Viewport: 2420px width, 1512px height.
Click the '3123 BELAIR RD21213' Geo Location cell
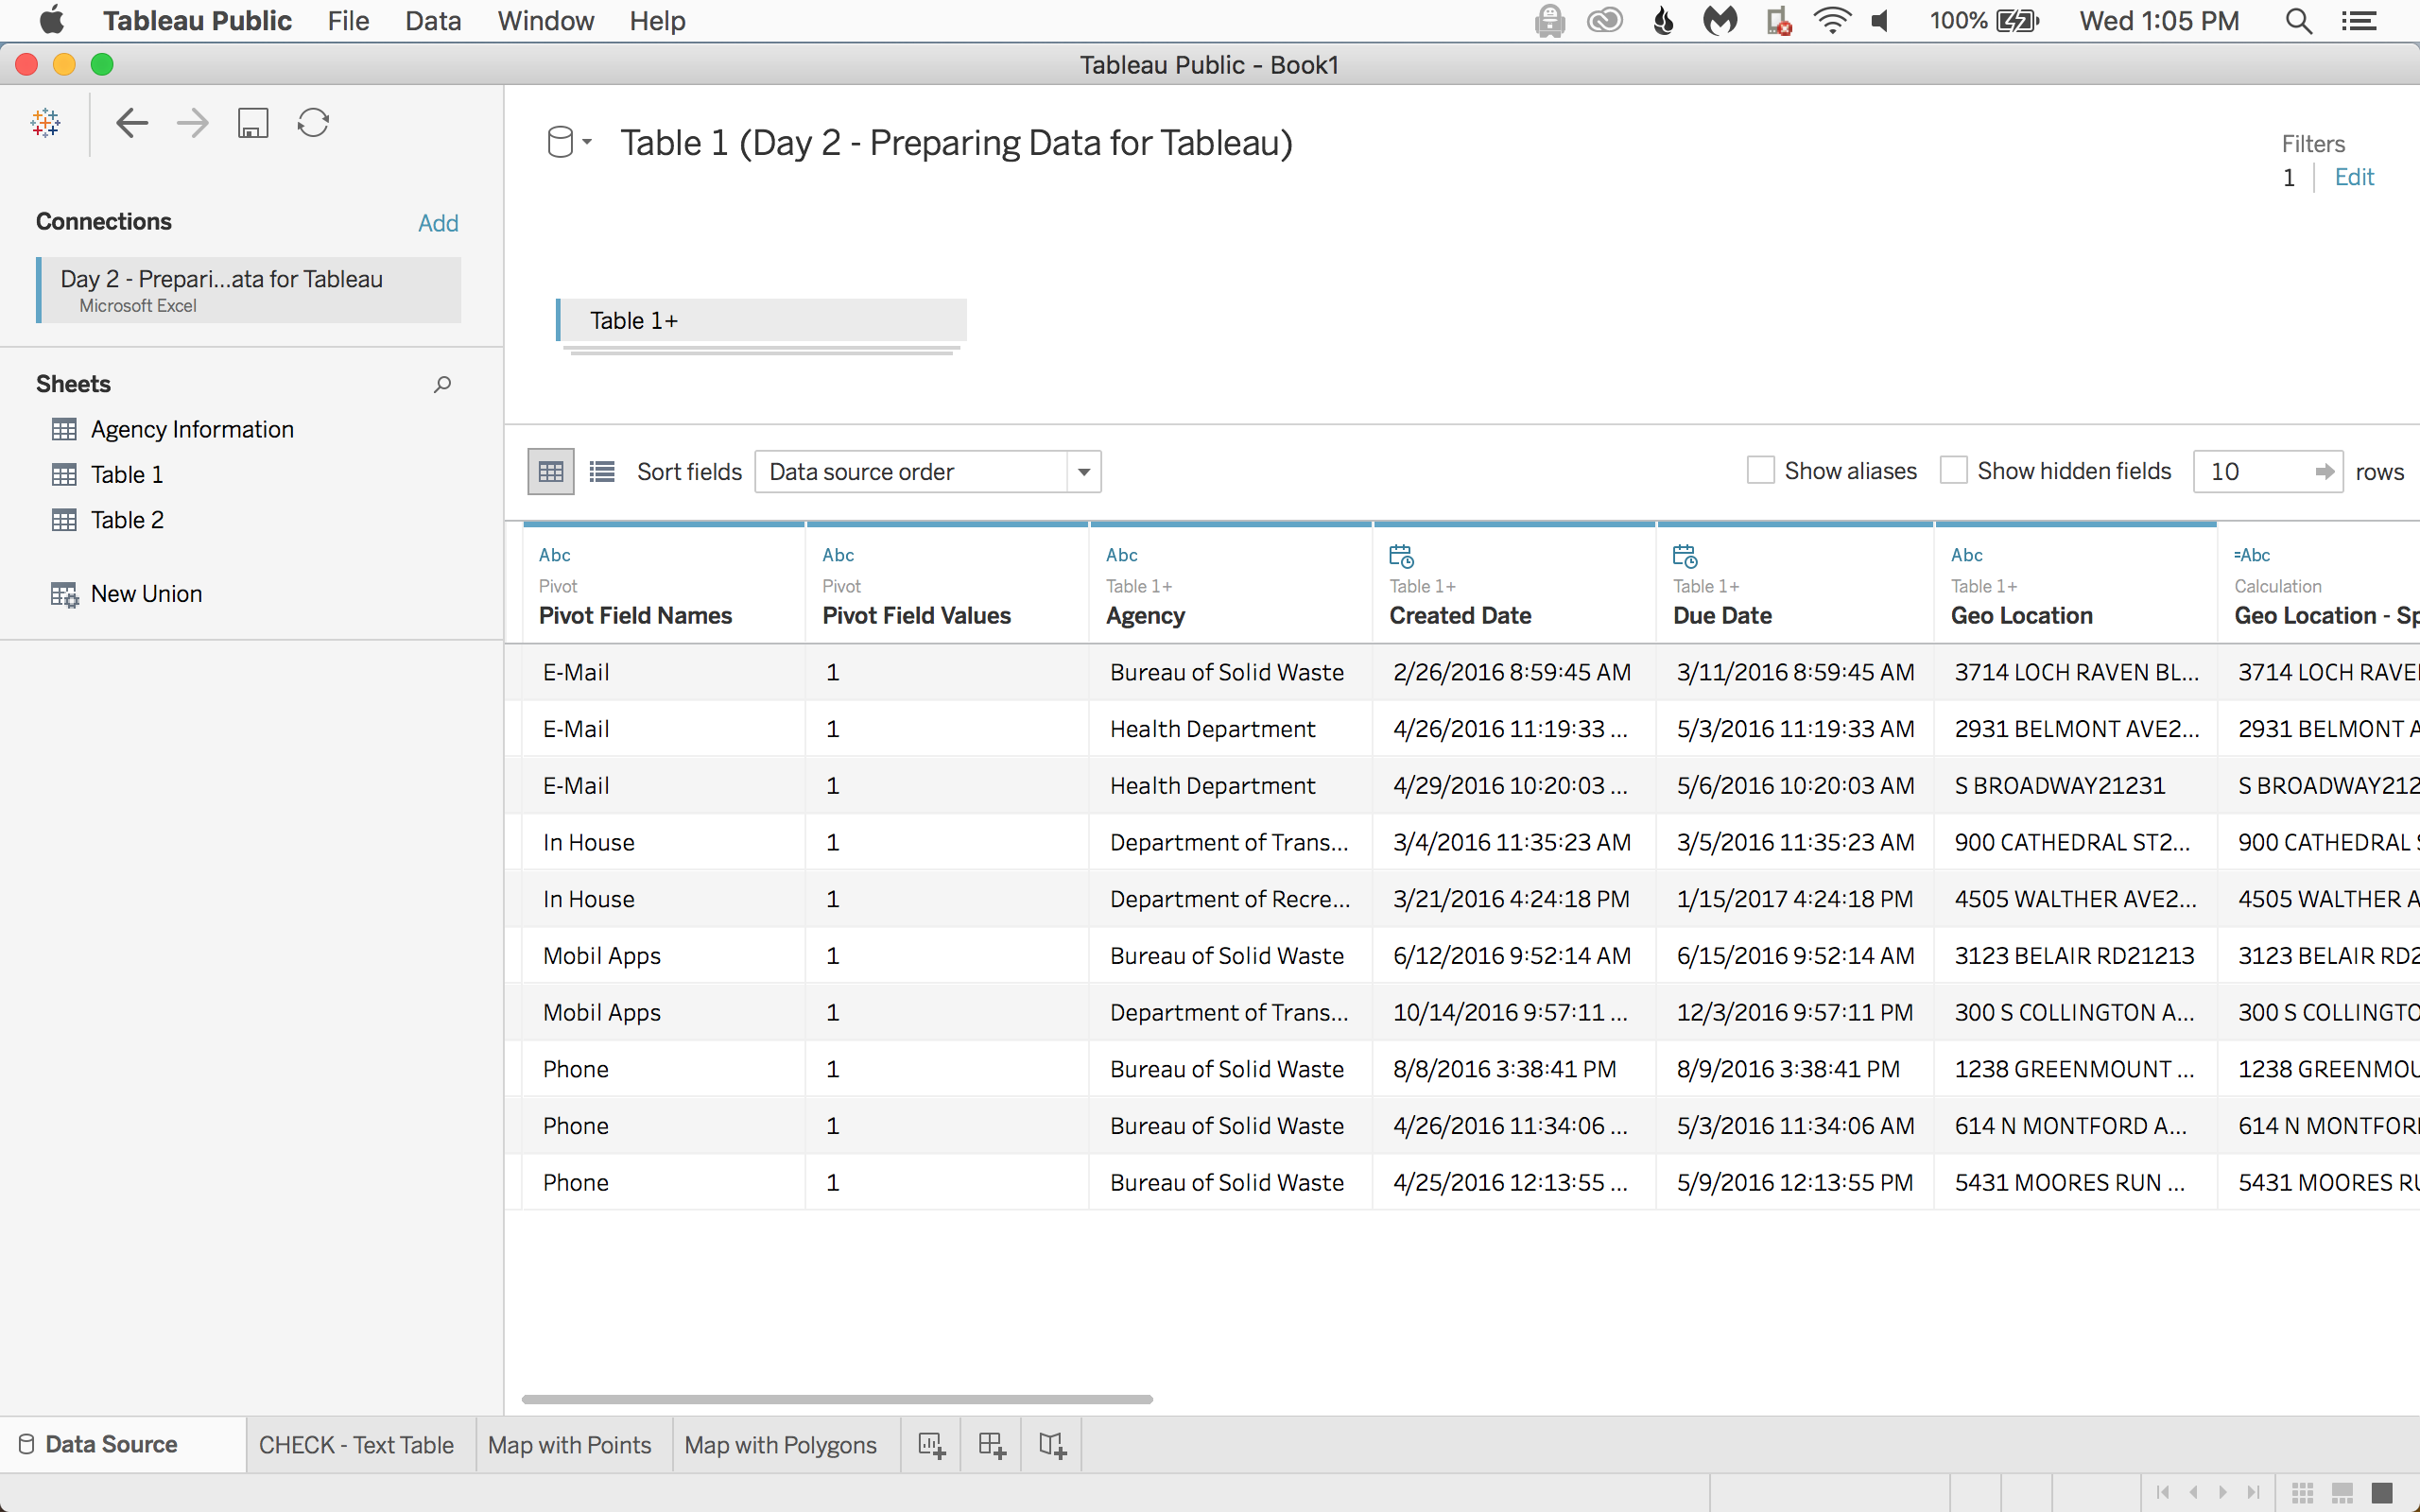pyautogui.click(x=2074, y=956)
